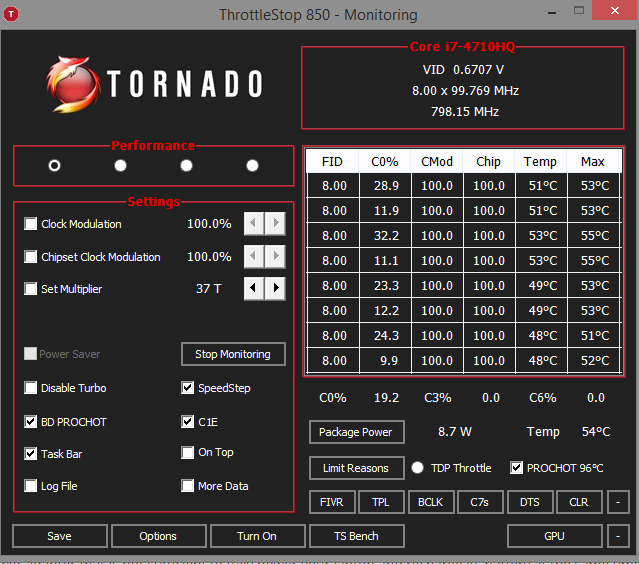This screenshot has width=639, height=564.
Task: Launch TS Bench benchmark
Action: coord(357,536)
